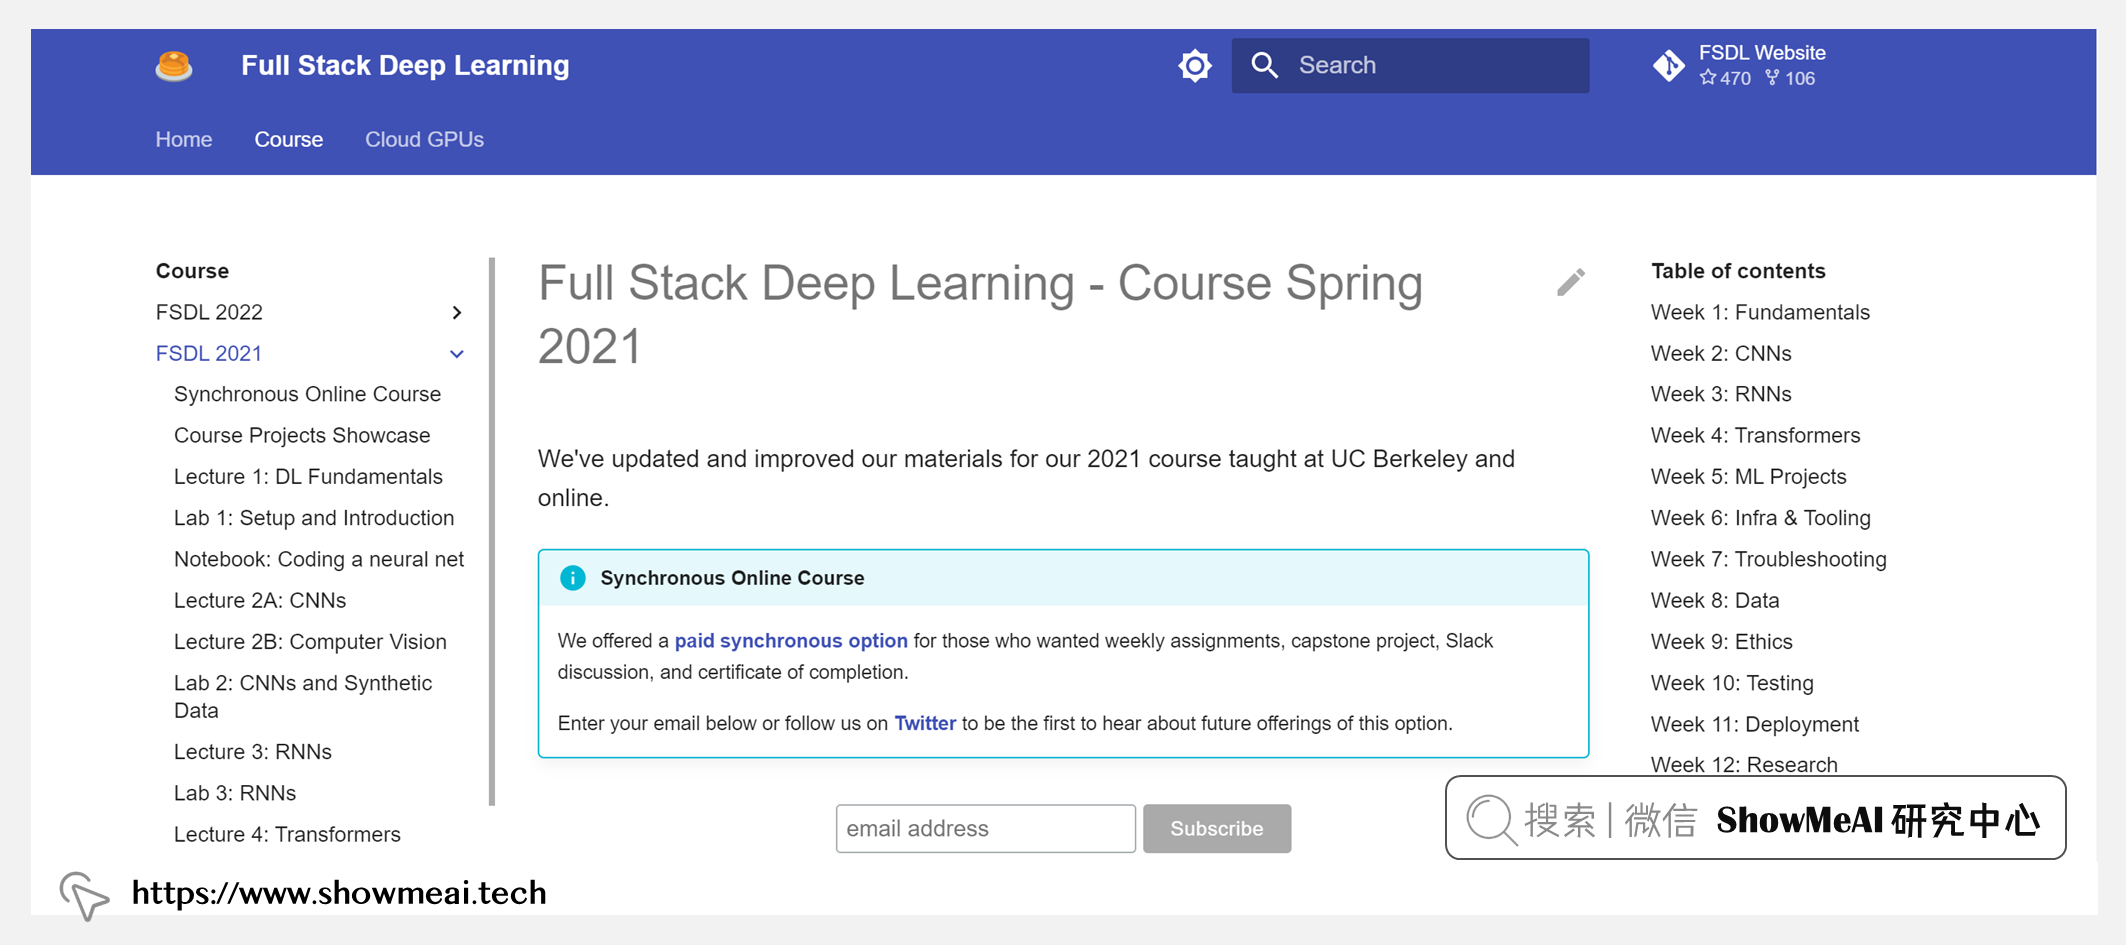This screenshot has width=2126, height=945.
Task: Click the pancake stack site logo
Action: [174, 66]
